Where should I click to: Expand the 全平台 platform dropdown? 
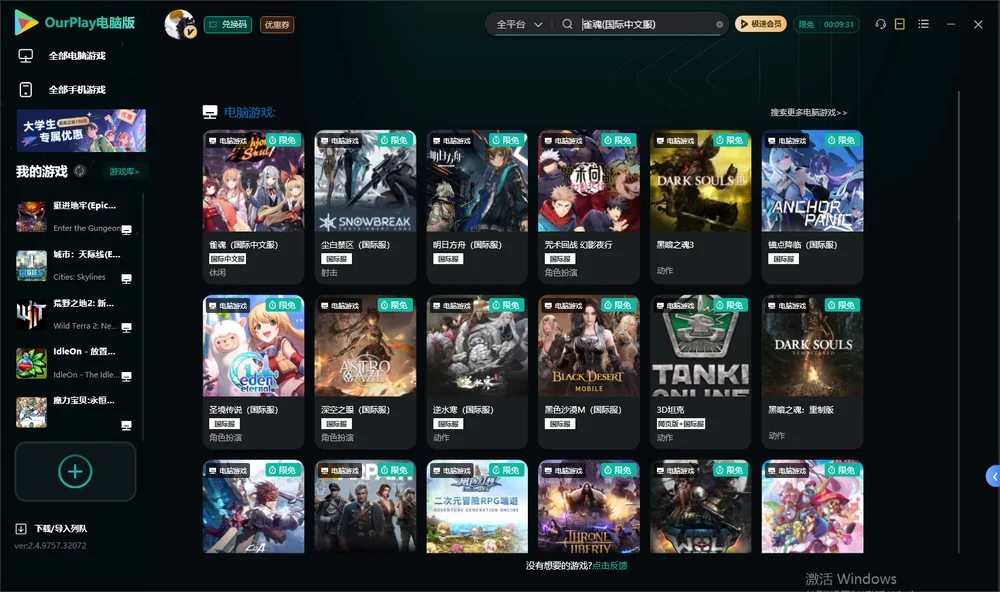[519, 24]
